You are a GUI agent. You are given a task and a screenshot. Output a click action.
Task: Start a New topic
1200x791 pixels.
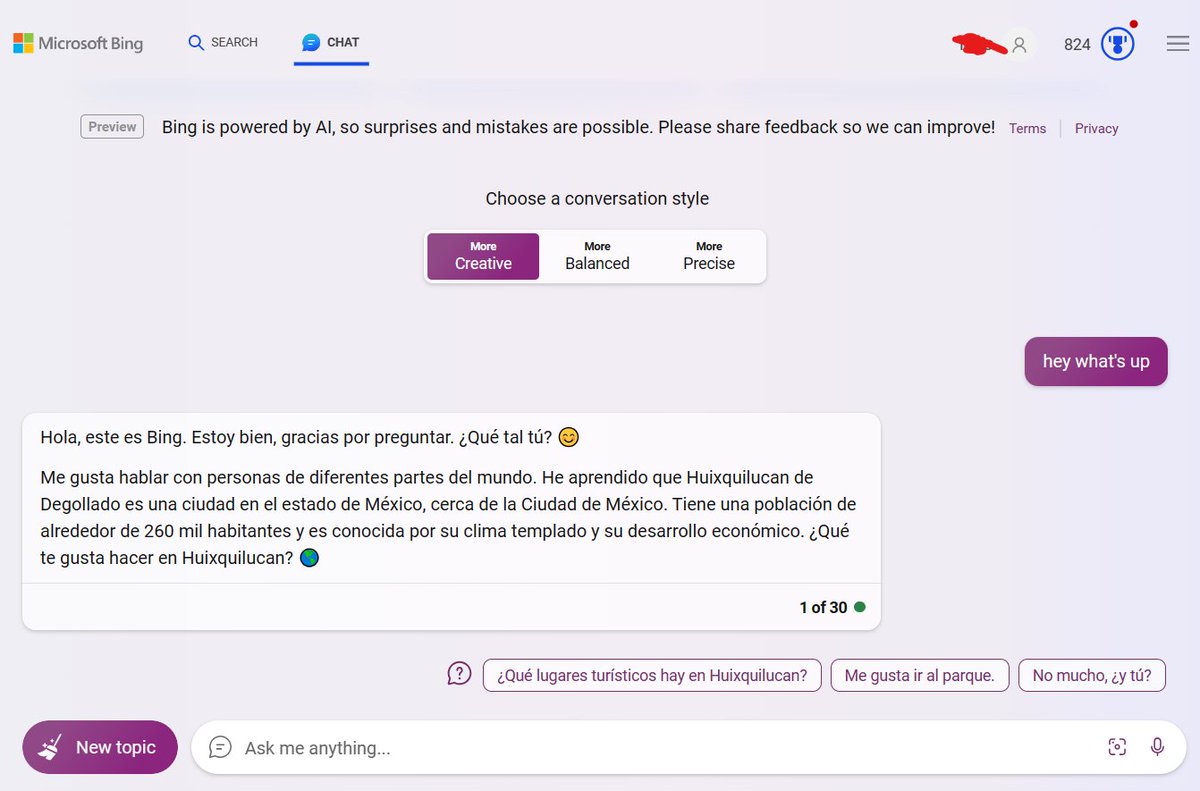coord(100,747)
